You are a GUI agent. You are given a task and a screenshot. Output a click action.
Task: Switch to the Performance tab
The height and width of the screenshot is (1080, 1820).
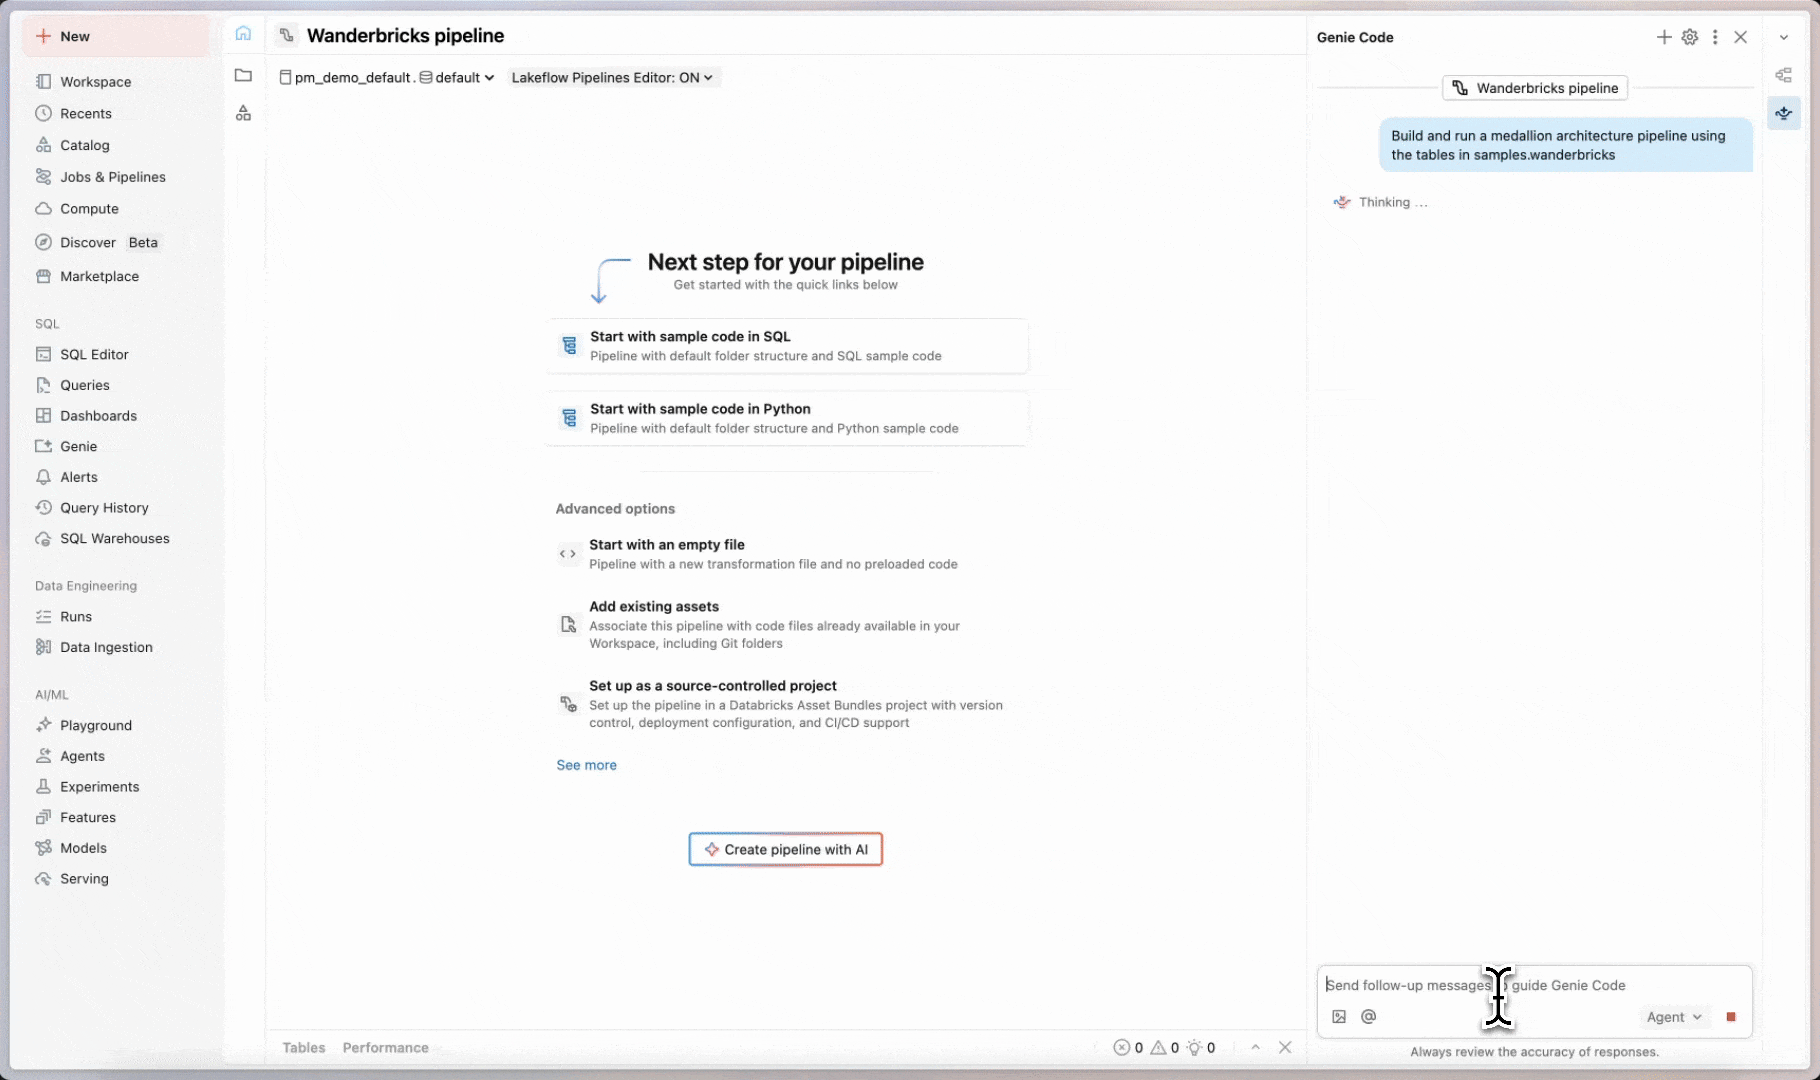tap(386, 1048)
